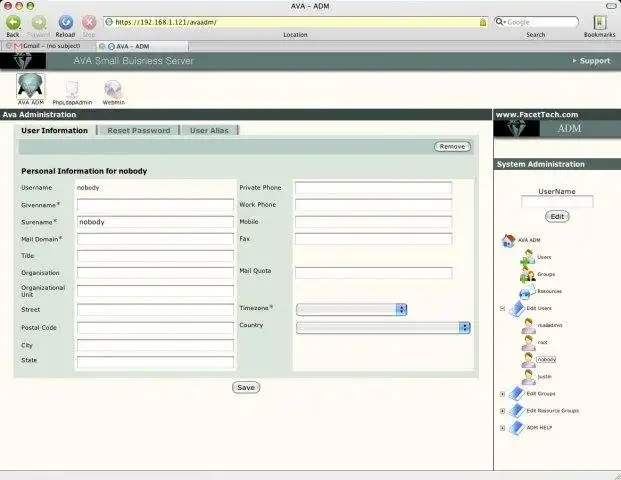Click the red Stop icon
The height and width of the screenshot is (480, 621).
[x=89, y=22]
